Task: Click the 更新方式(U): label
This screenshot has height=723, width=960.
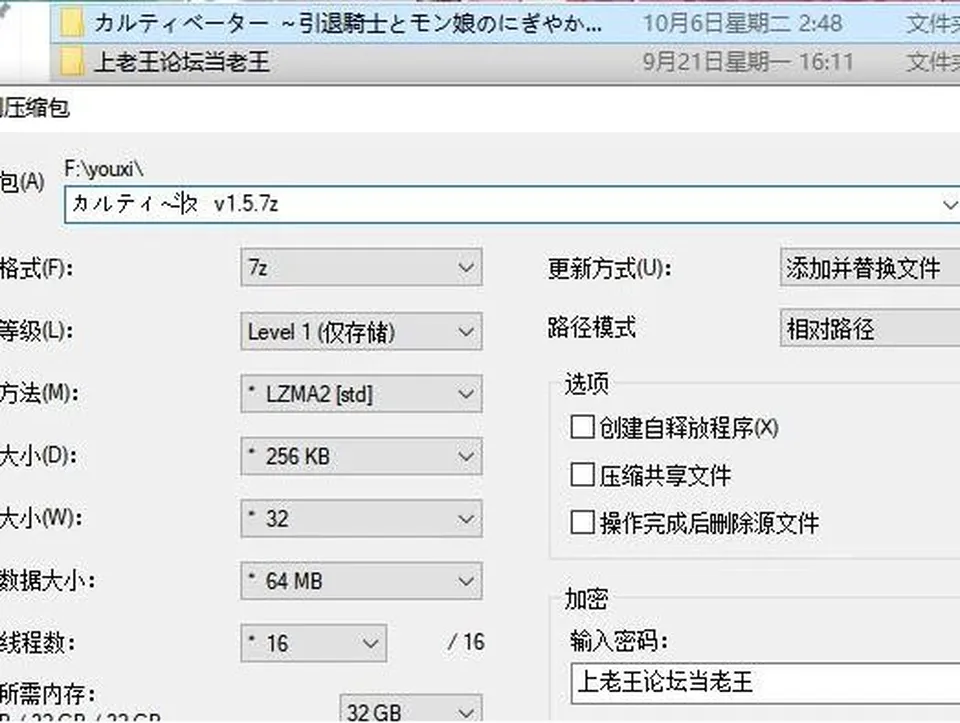Action: click(x=609, y=268)
